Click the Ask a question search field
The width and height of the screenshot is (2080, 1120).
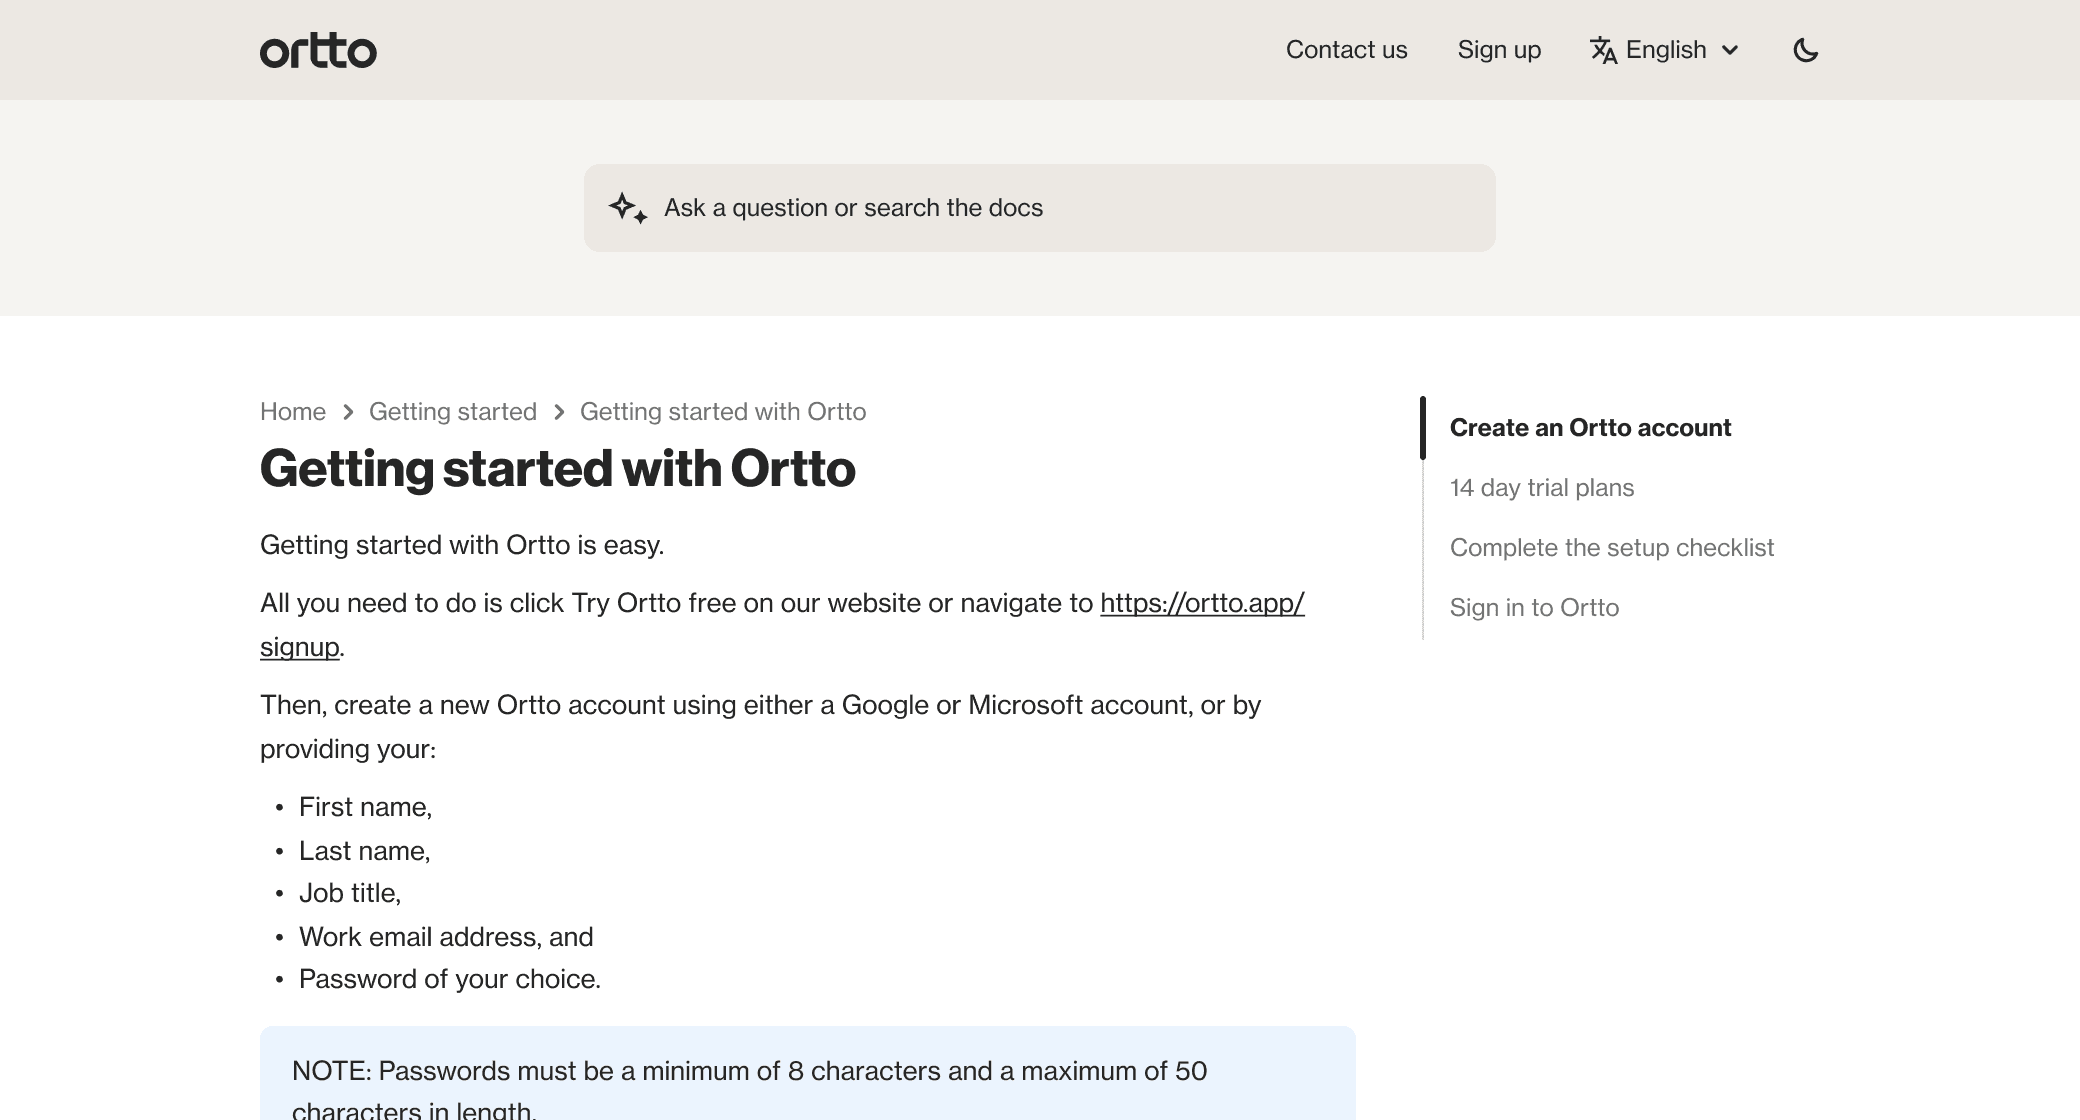[1040, 207]
